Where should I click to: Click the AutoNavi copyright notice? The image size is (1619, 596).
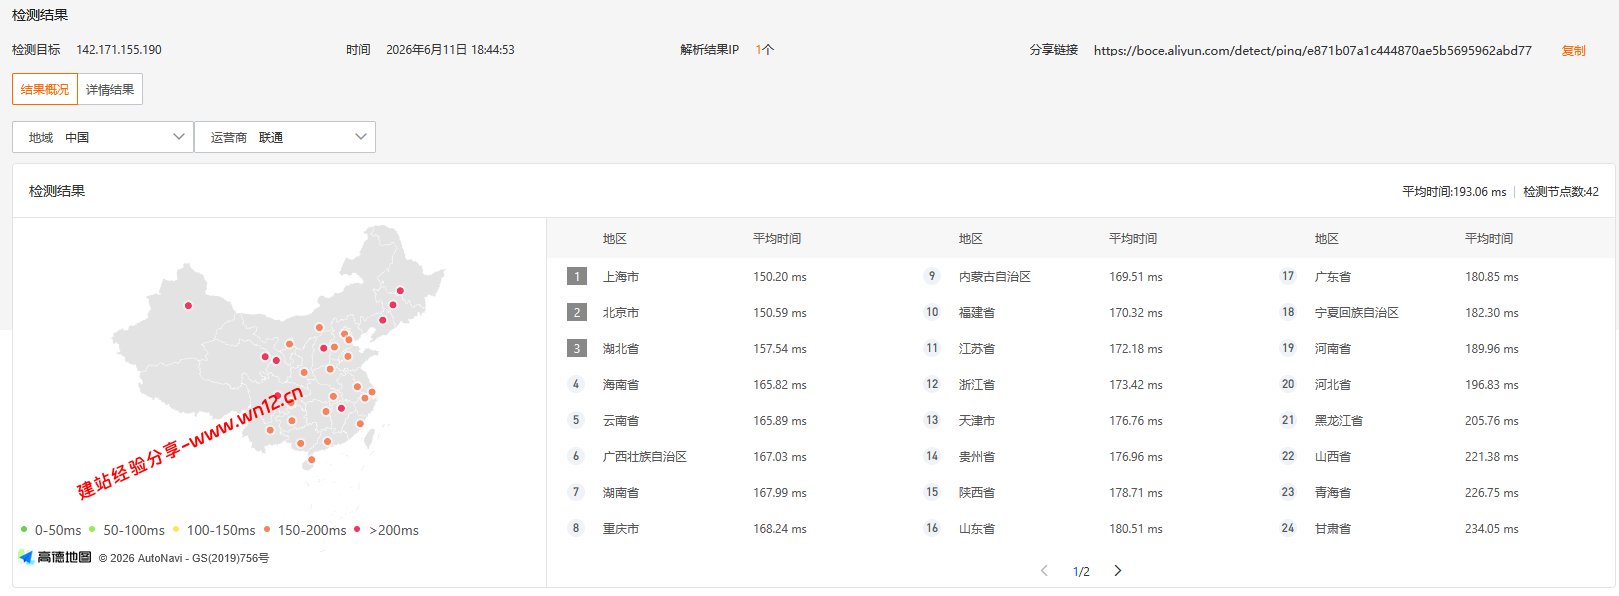tap(184, 558)
